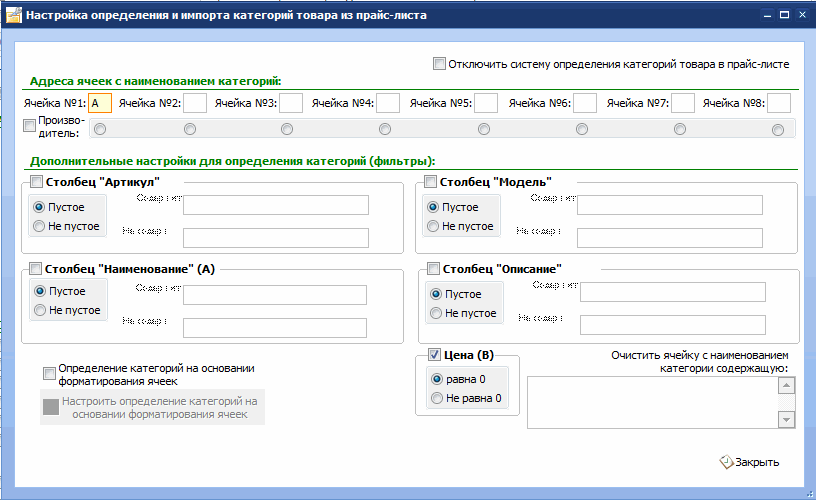Click the Ячейка №6 input field
Viewport: 816px width, 500px height.
(585, 103)
